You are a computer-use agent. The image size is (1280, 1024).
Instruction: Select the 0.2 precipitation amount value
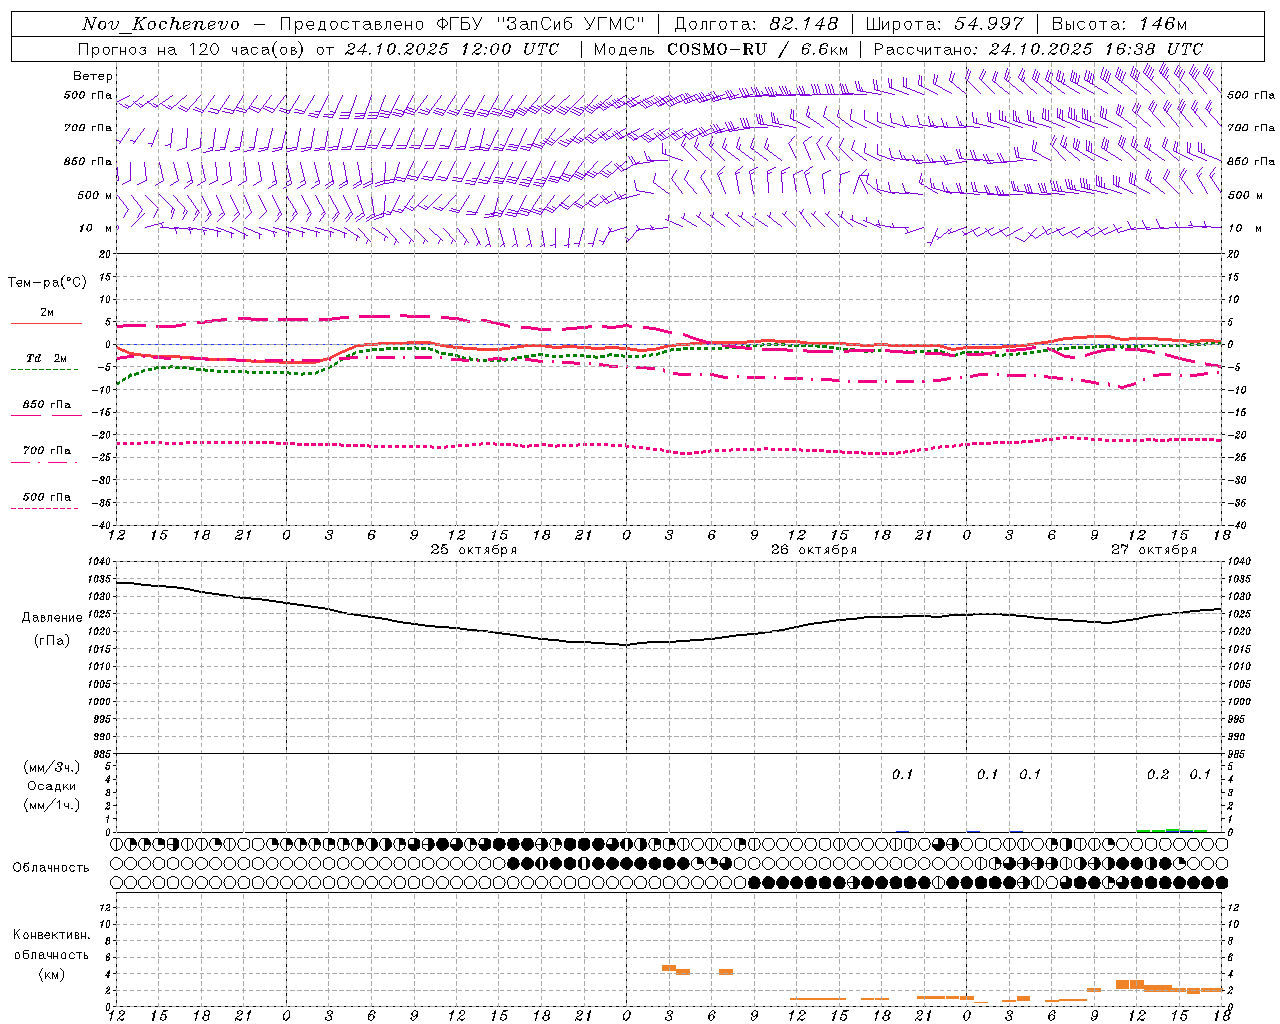pyautogui.click(x=1158, y=775)
